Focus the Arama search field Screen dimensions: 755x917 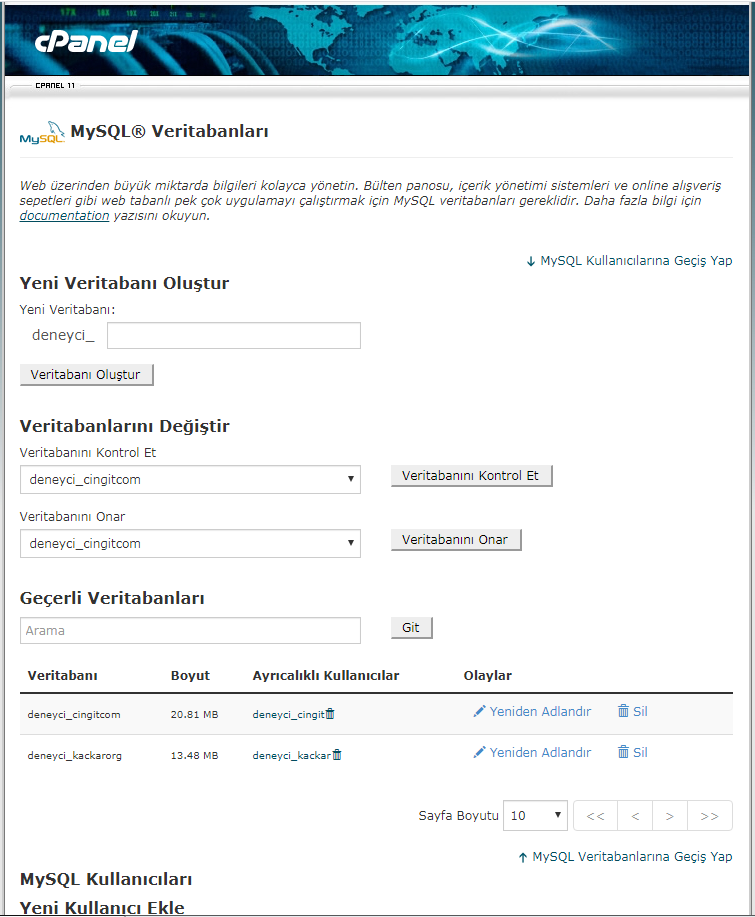pyautogui.click(x=190, y=630)
